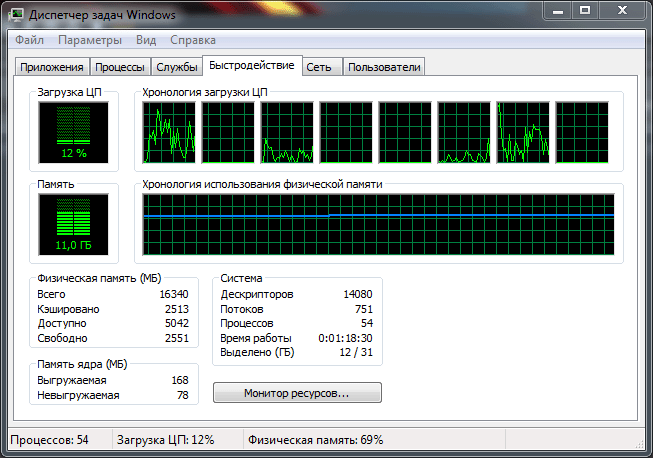The width and height of the screenshot is (653, 458).
Task: Click status bar text Физическая память: 69%
Action: coord(316,440)
